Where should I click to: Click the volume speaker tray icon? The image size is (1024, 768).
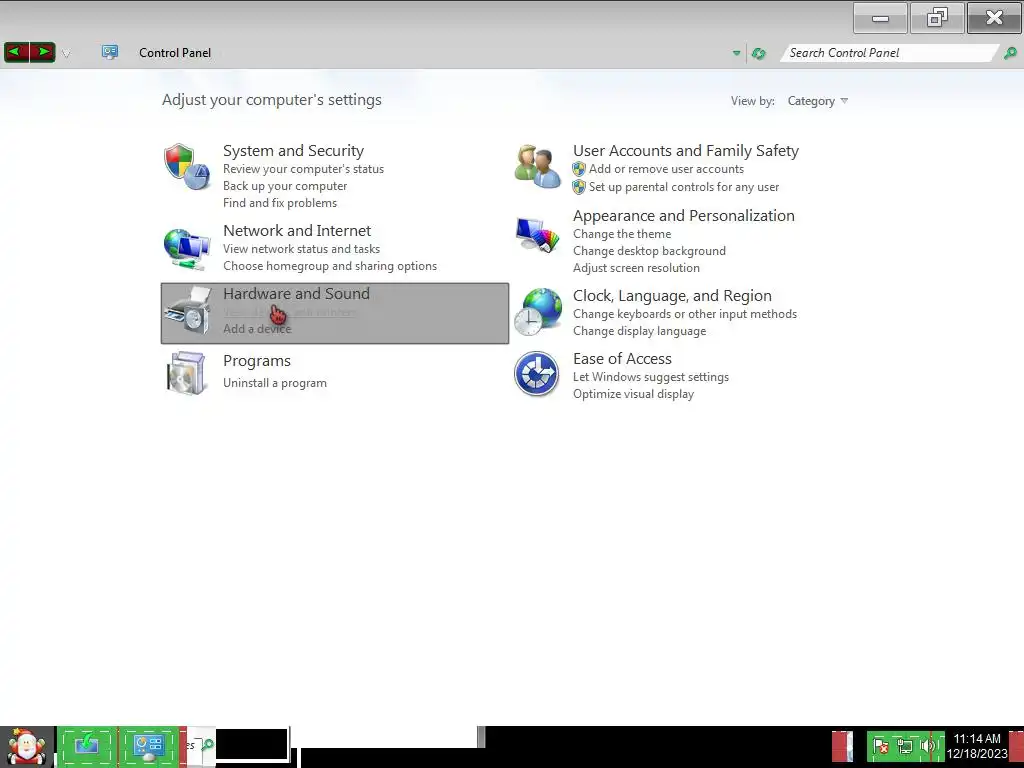pos(927,746)
